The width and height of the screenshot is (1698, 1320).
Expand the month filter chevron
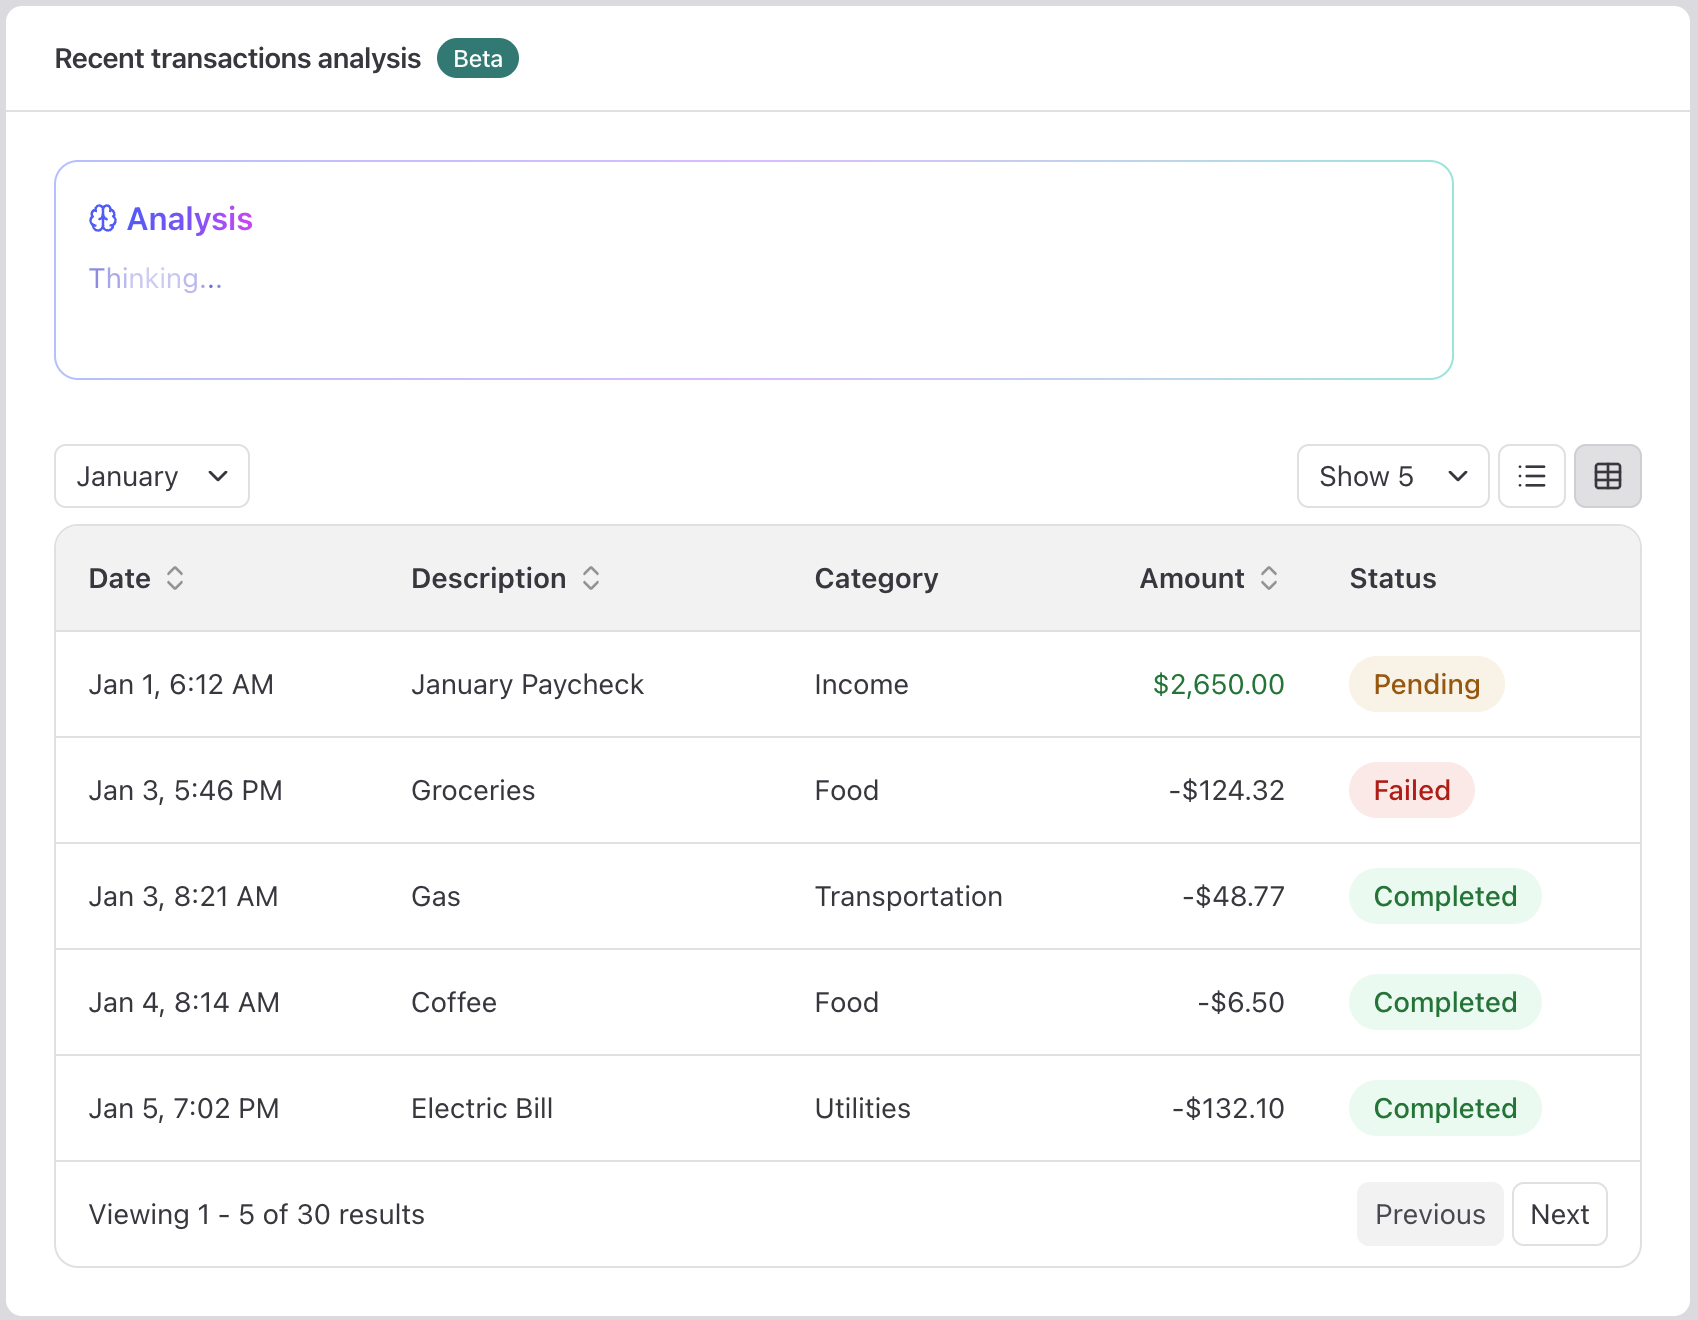tap(219, 476)
